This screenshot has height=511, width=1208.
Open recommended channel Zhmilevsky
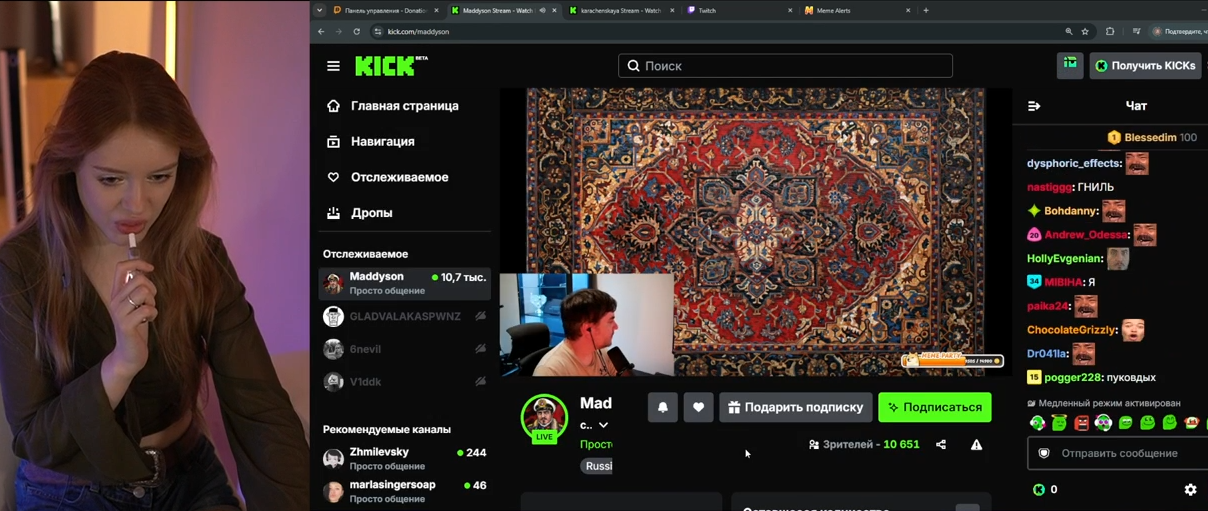(x=404, y=458)
